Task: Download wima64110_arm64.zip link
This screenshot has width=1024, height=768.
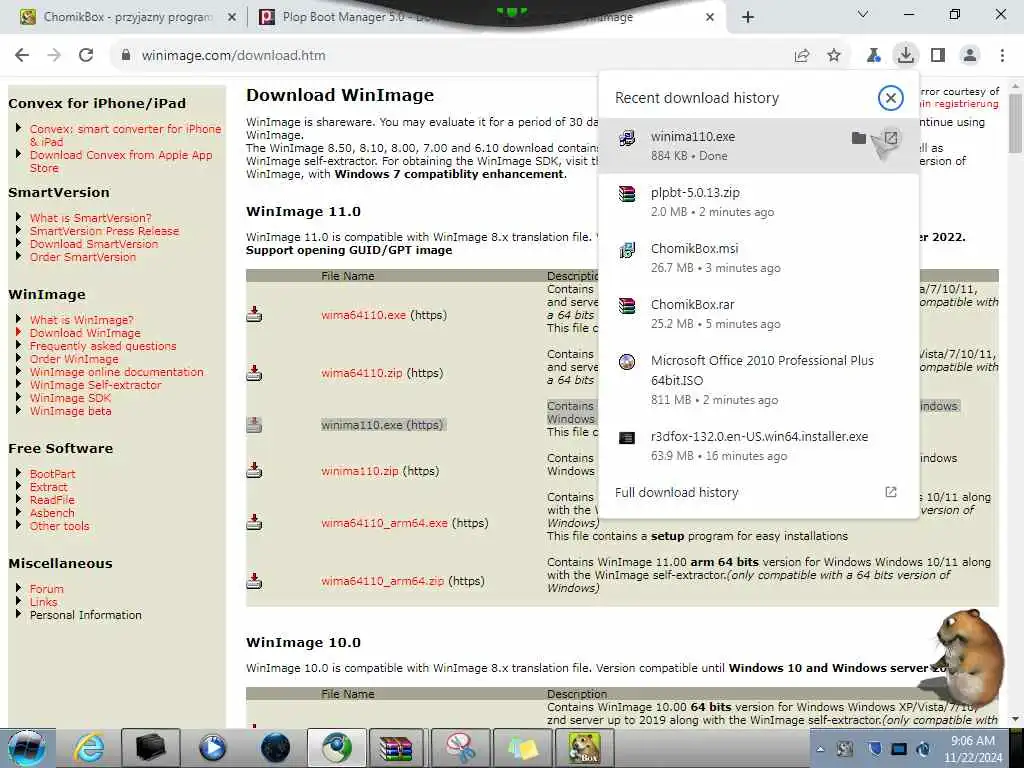Action: [382, 581]
